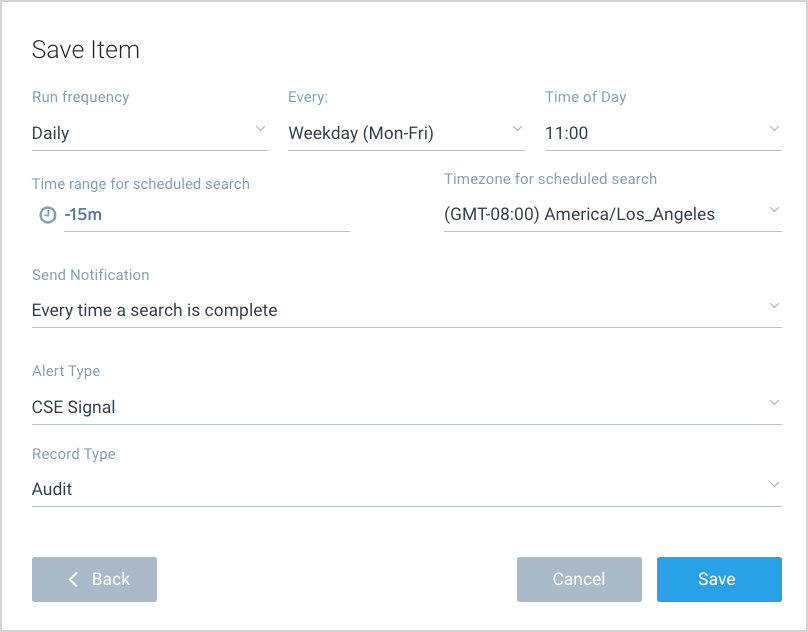This screenshot has height=632, width=808.
Task: Open the 11:00 Time of Day selector
Action: 650,133
